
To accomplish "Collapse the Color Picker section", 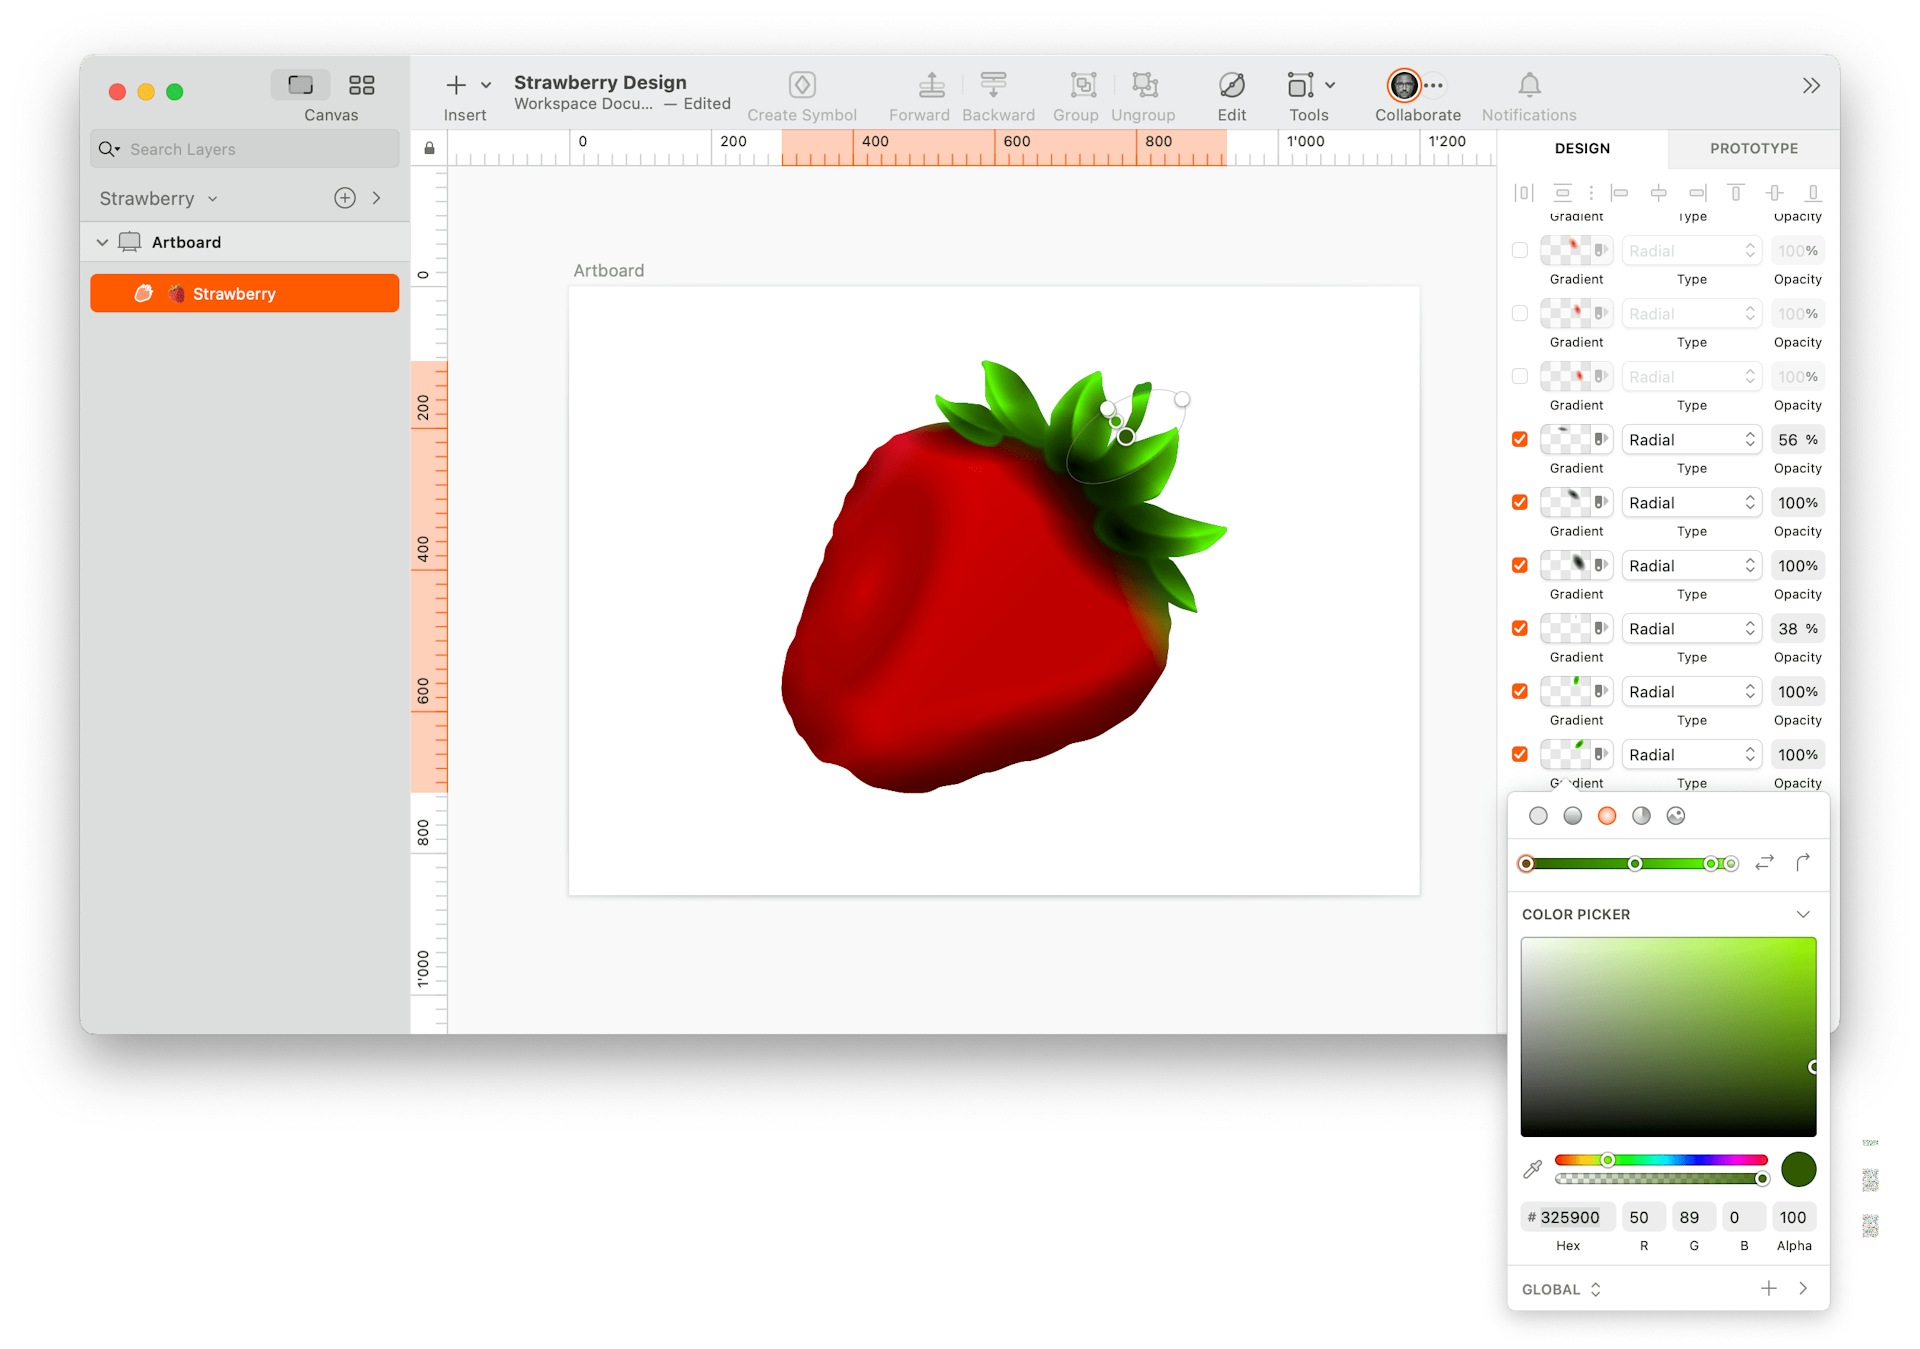I will (1803, 913).
